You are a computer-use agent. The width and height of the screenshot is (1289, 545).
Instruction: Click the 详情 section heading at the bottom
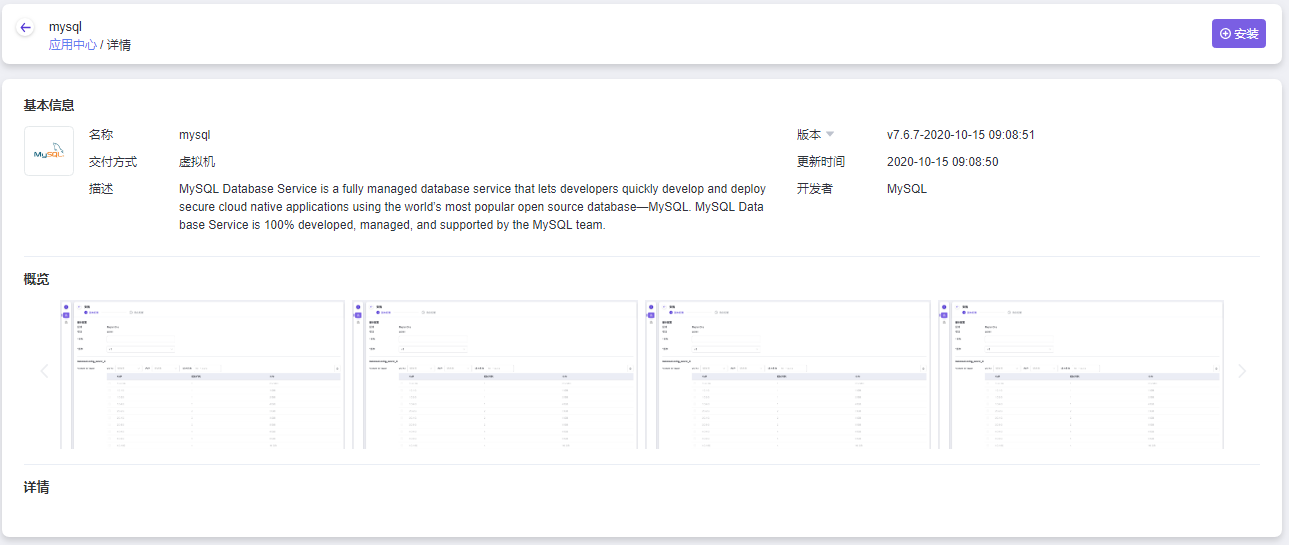coord(37,488)
